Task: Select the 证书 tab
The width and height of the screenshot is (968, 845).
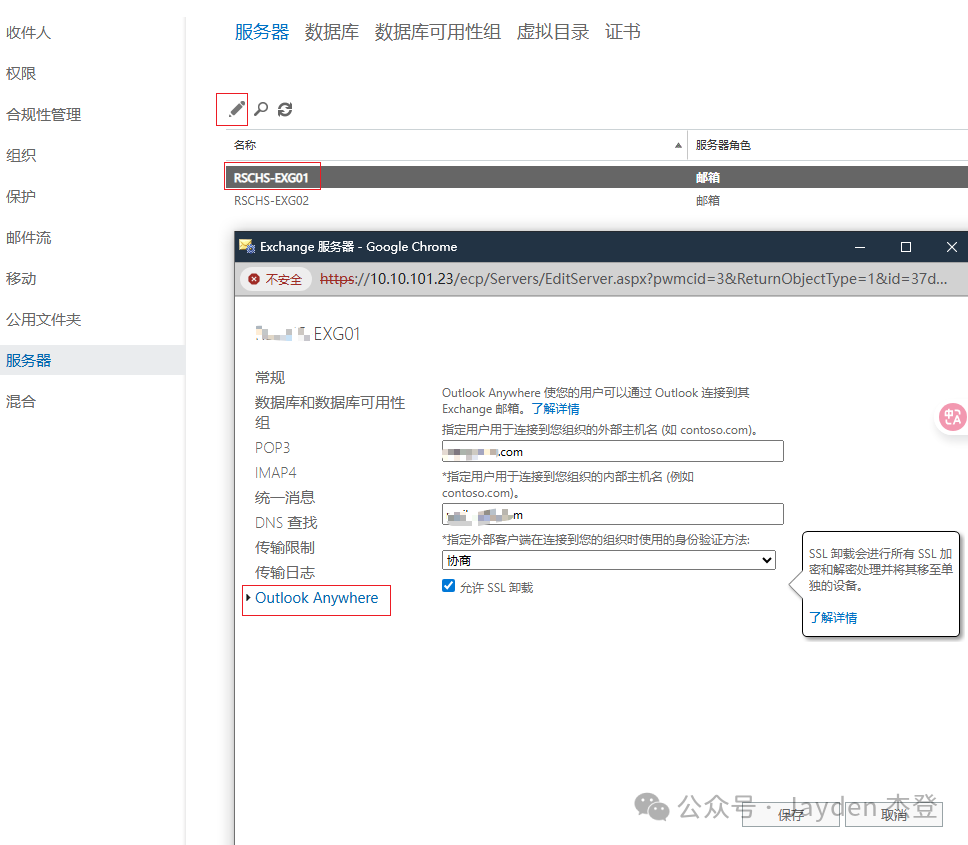Action: click(x=622, y=32)
